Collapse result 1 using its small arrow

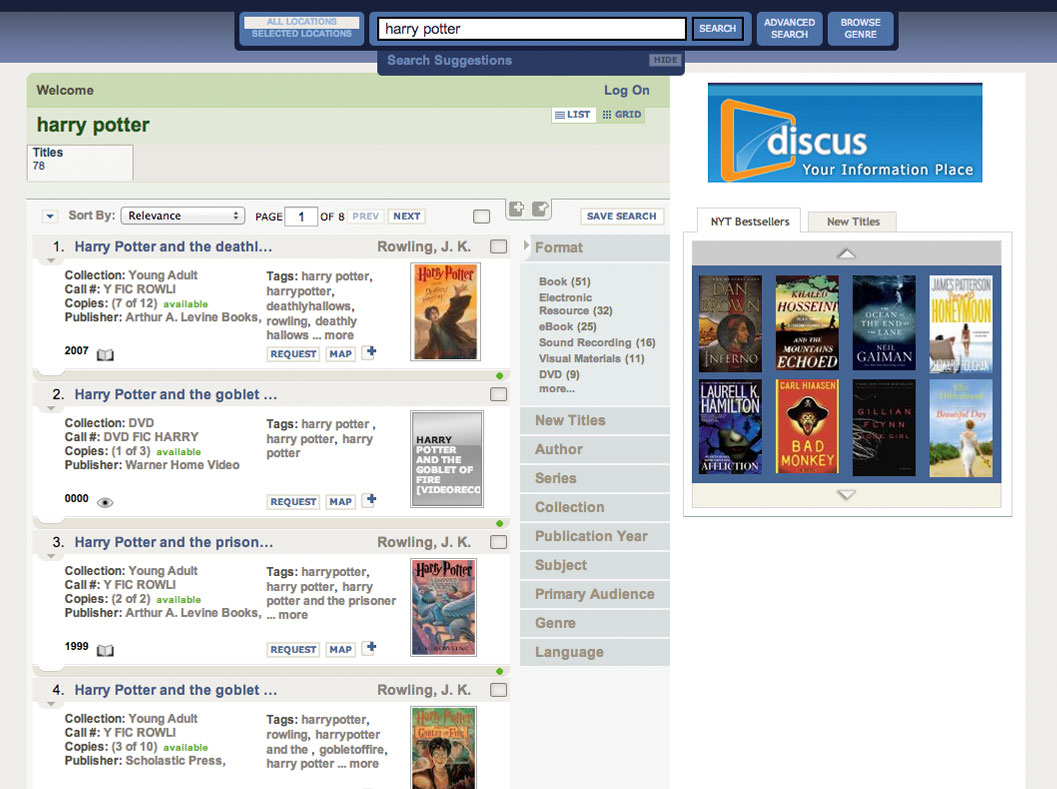tap(51, 261)
